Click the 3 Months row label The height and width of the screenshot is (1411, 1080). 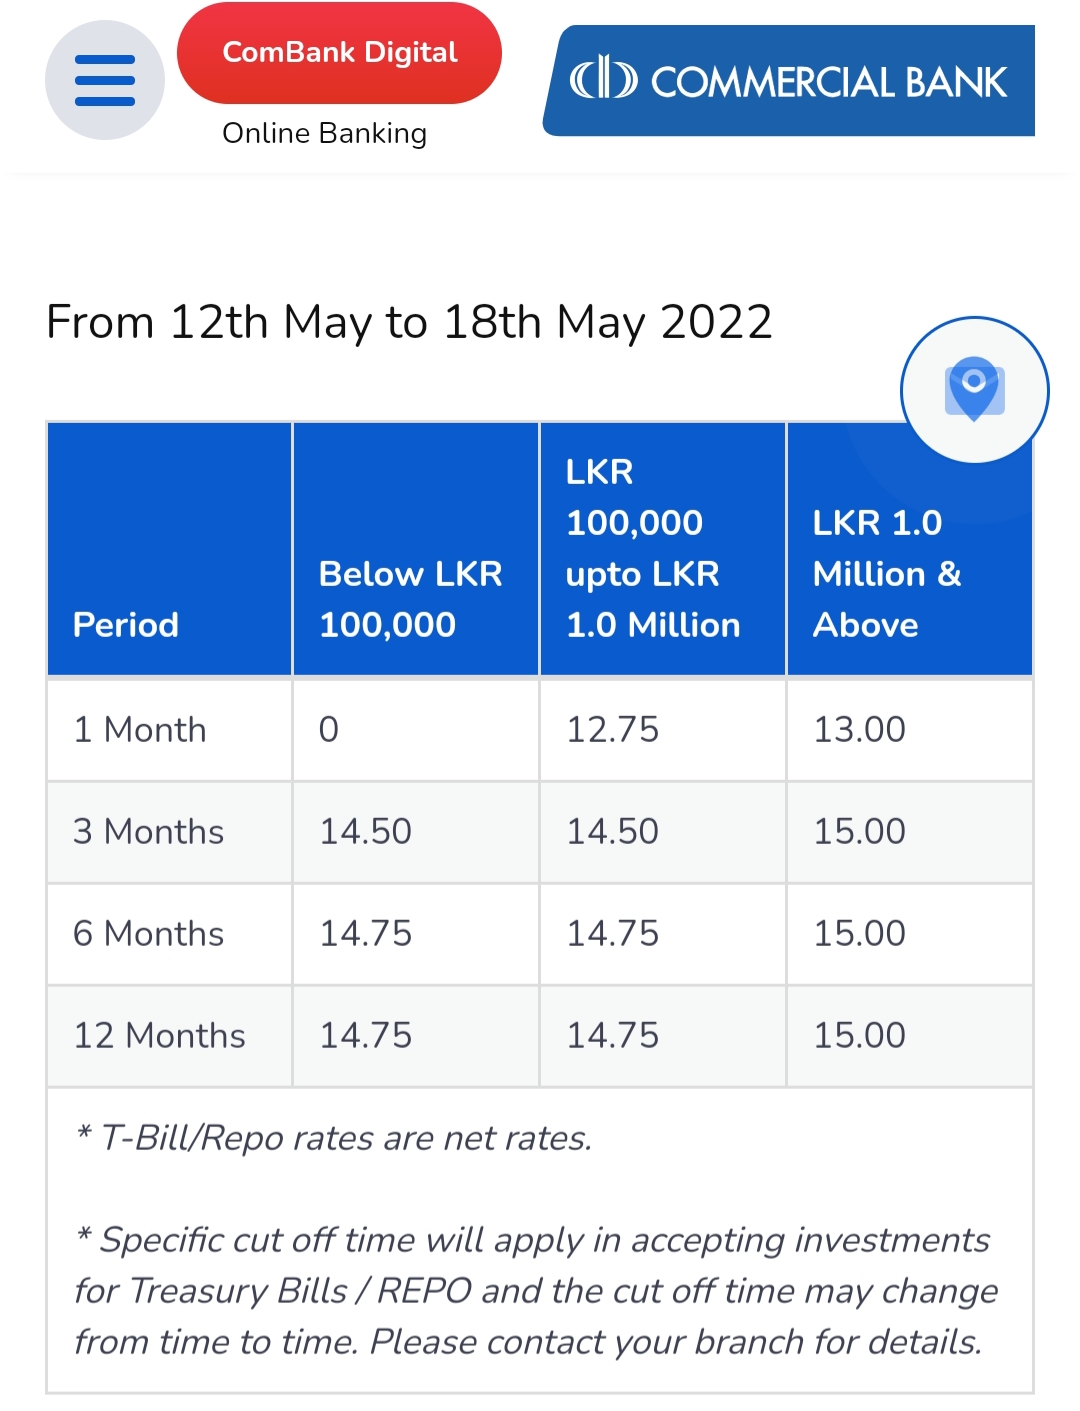148,832
